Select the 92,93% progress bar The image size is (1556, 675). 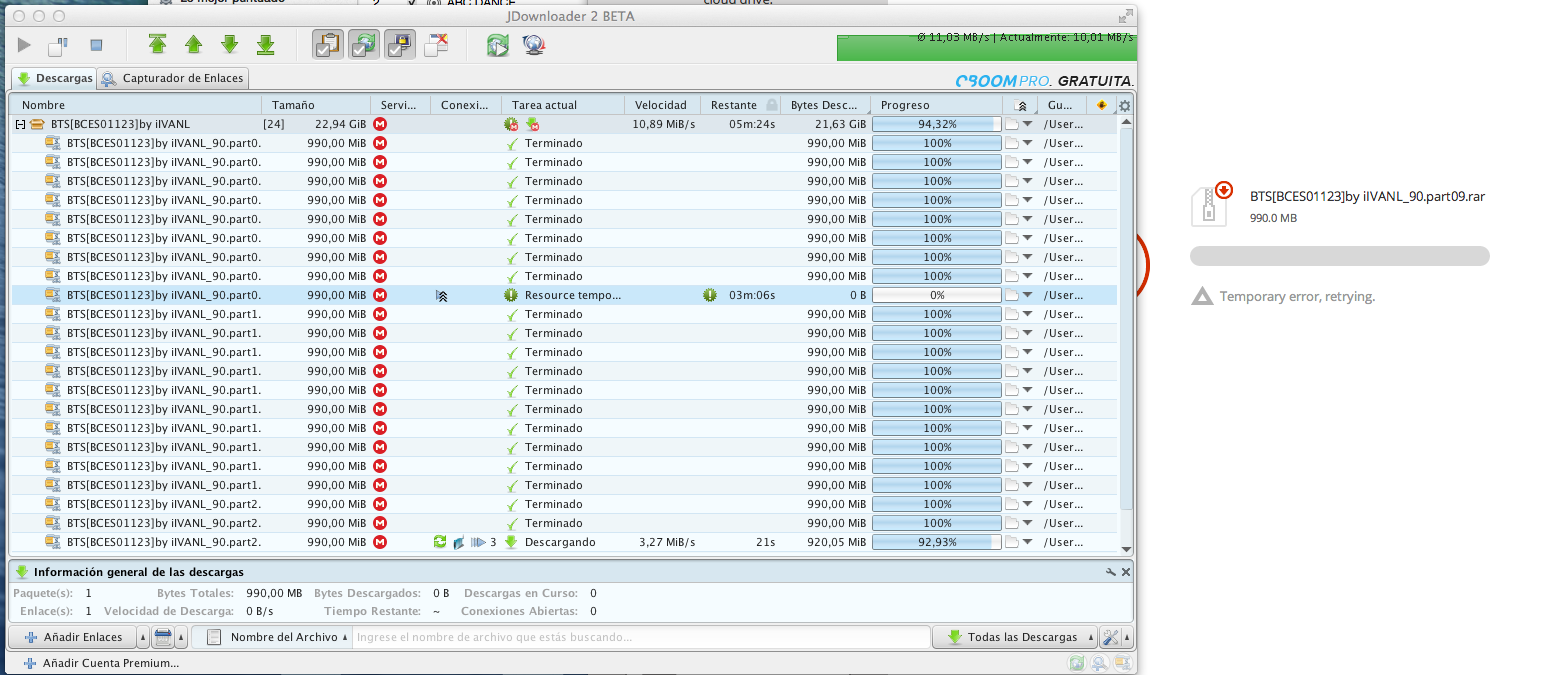937,542
